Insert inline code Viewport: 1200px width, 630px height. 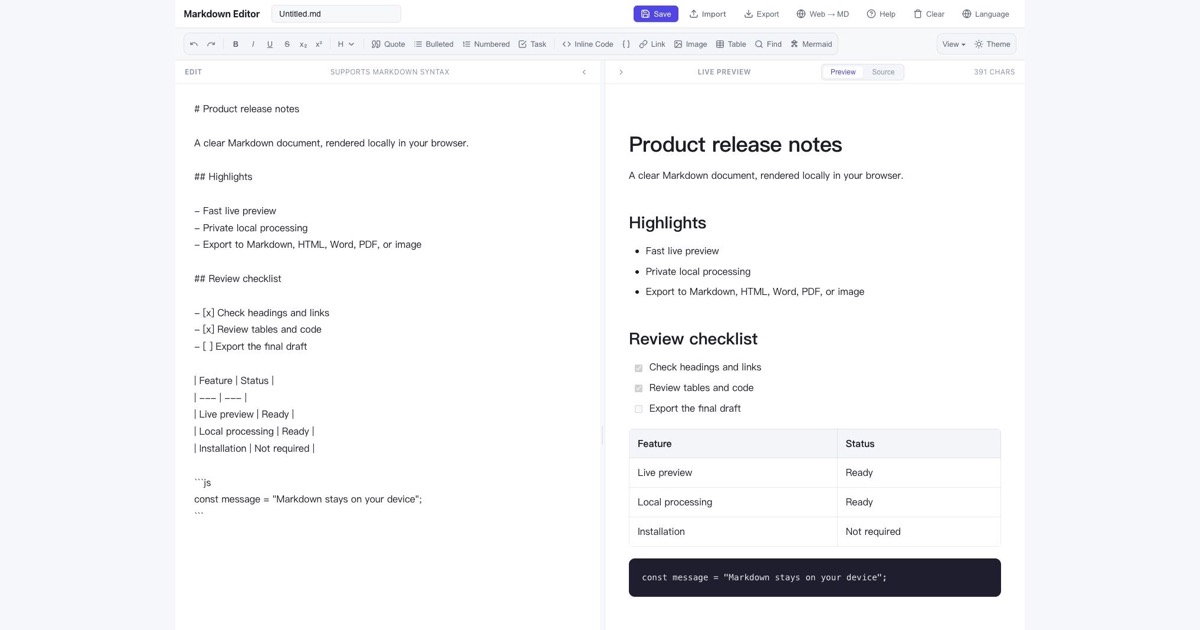pos(588,44)
